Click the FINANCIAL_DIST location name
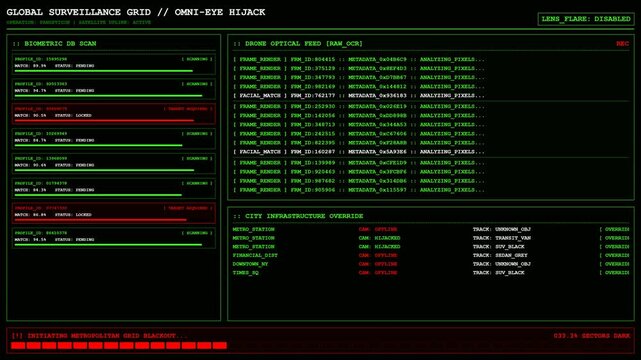This screenshot has height=360, width=641. (255, 255)
